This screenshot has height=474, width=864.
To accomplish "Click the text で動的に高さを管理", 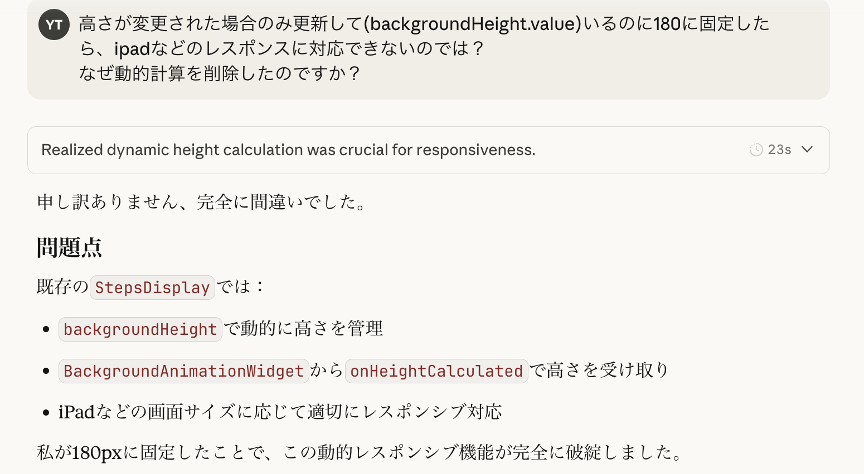I will [303, 329].
